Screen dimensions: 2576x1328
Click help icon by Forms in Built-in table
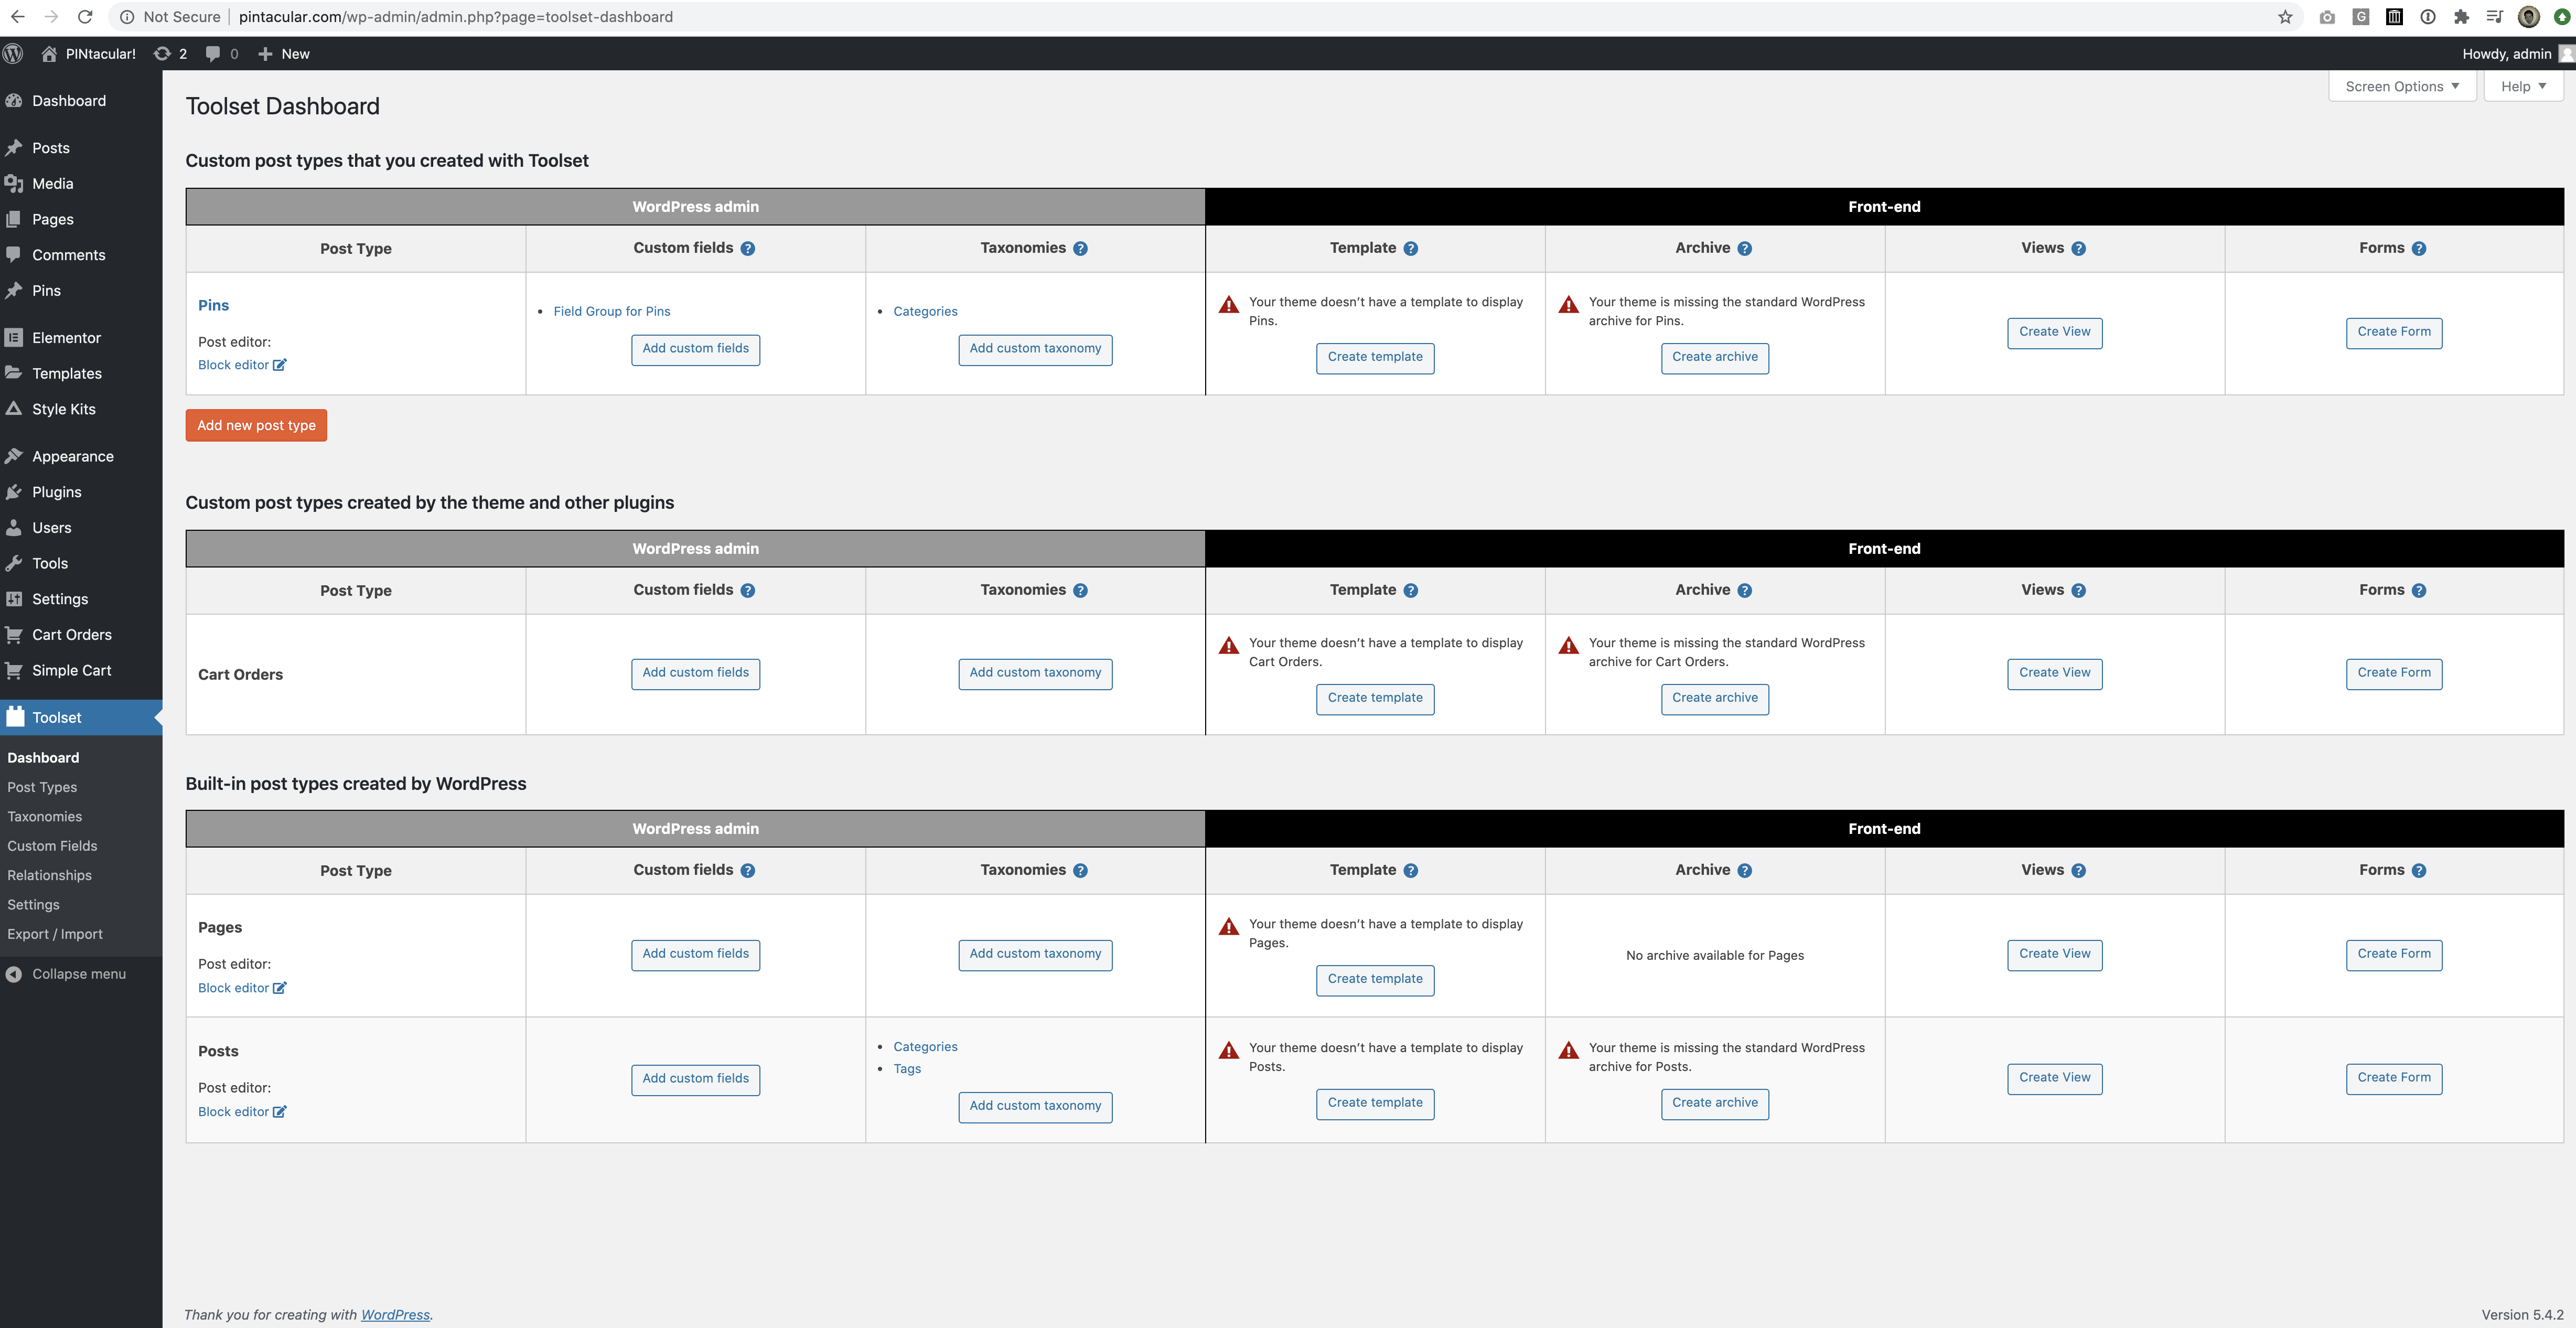(x=2419, y=871)
